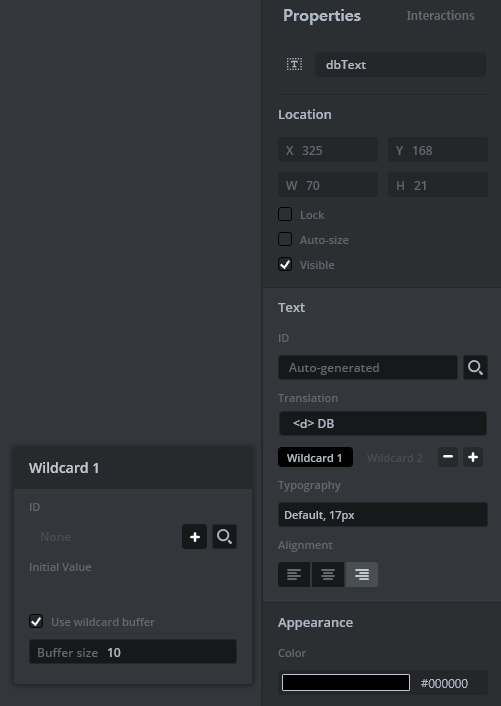
Task: Set text alignment to right
Action: [361, 574]
